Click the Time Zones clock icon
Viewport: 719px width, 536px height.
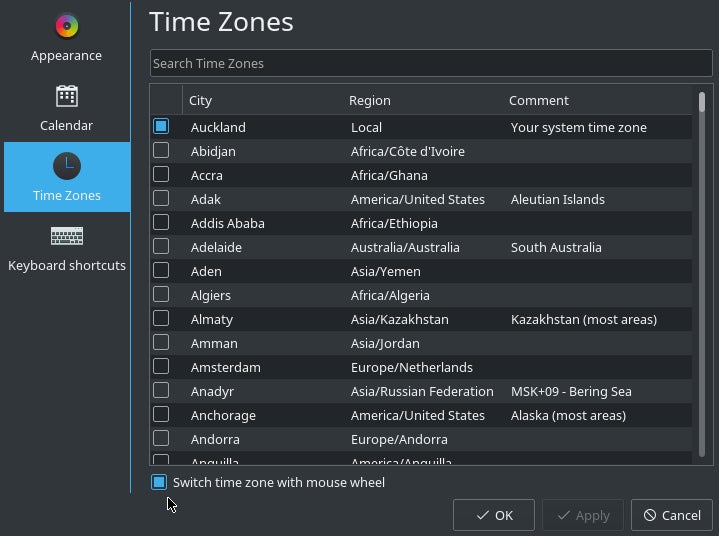pyautogui.click(x=67, y=166)
